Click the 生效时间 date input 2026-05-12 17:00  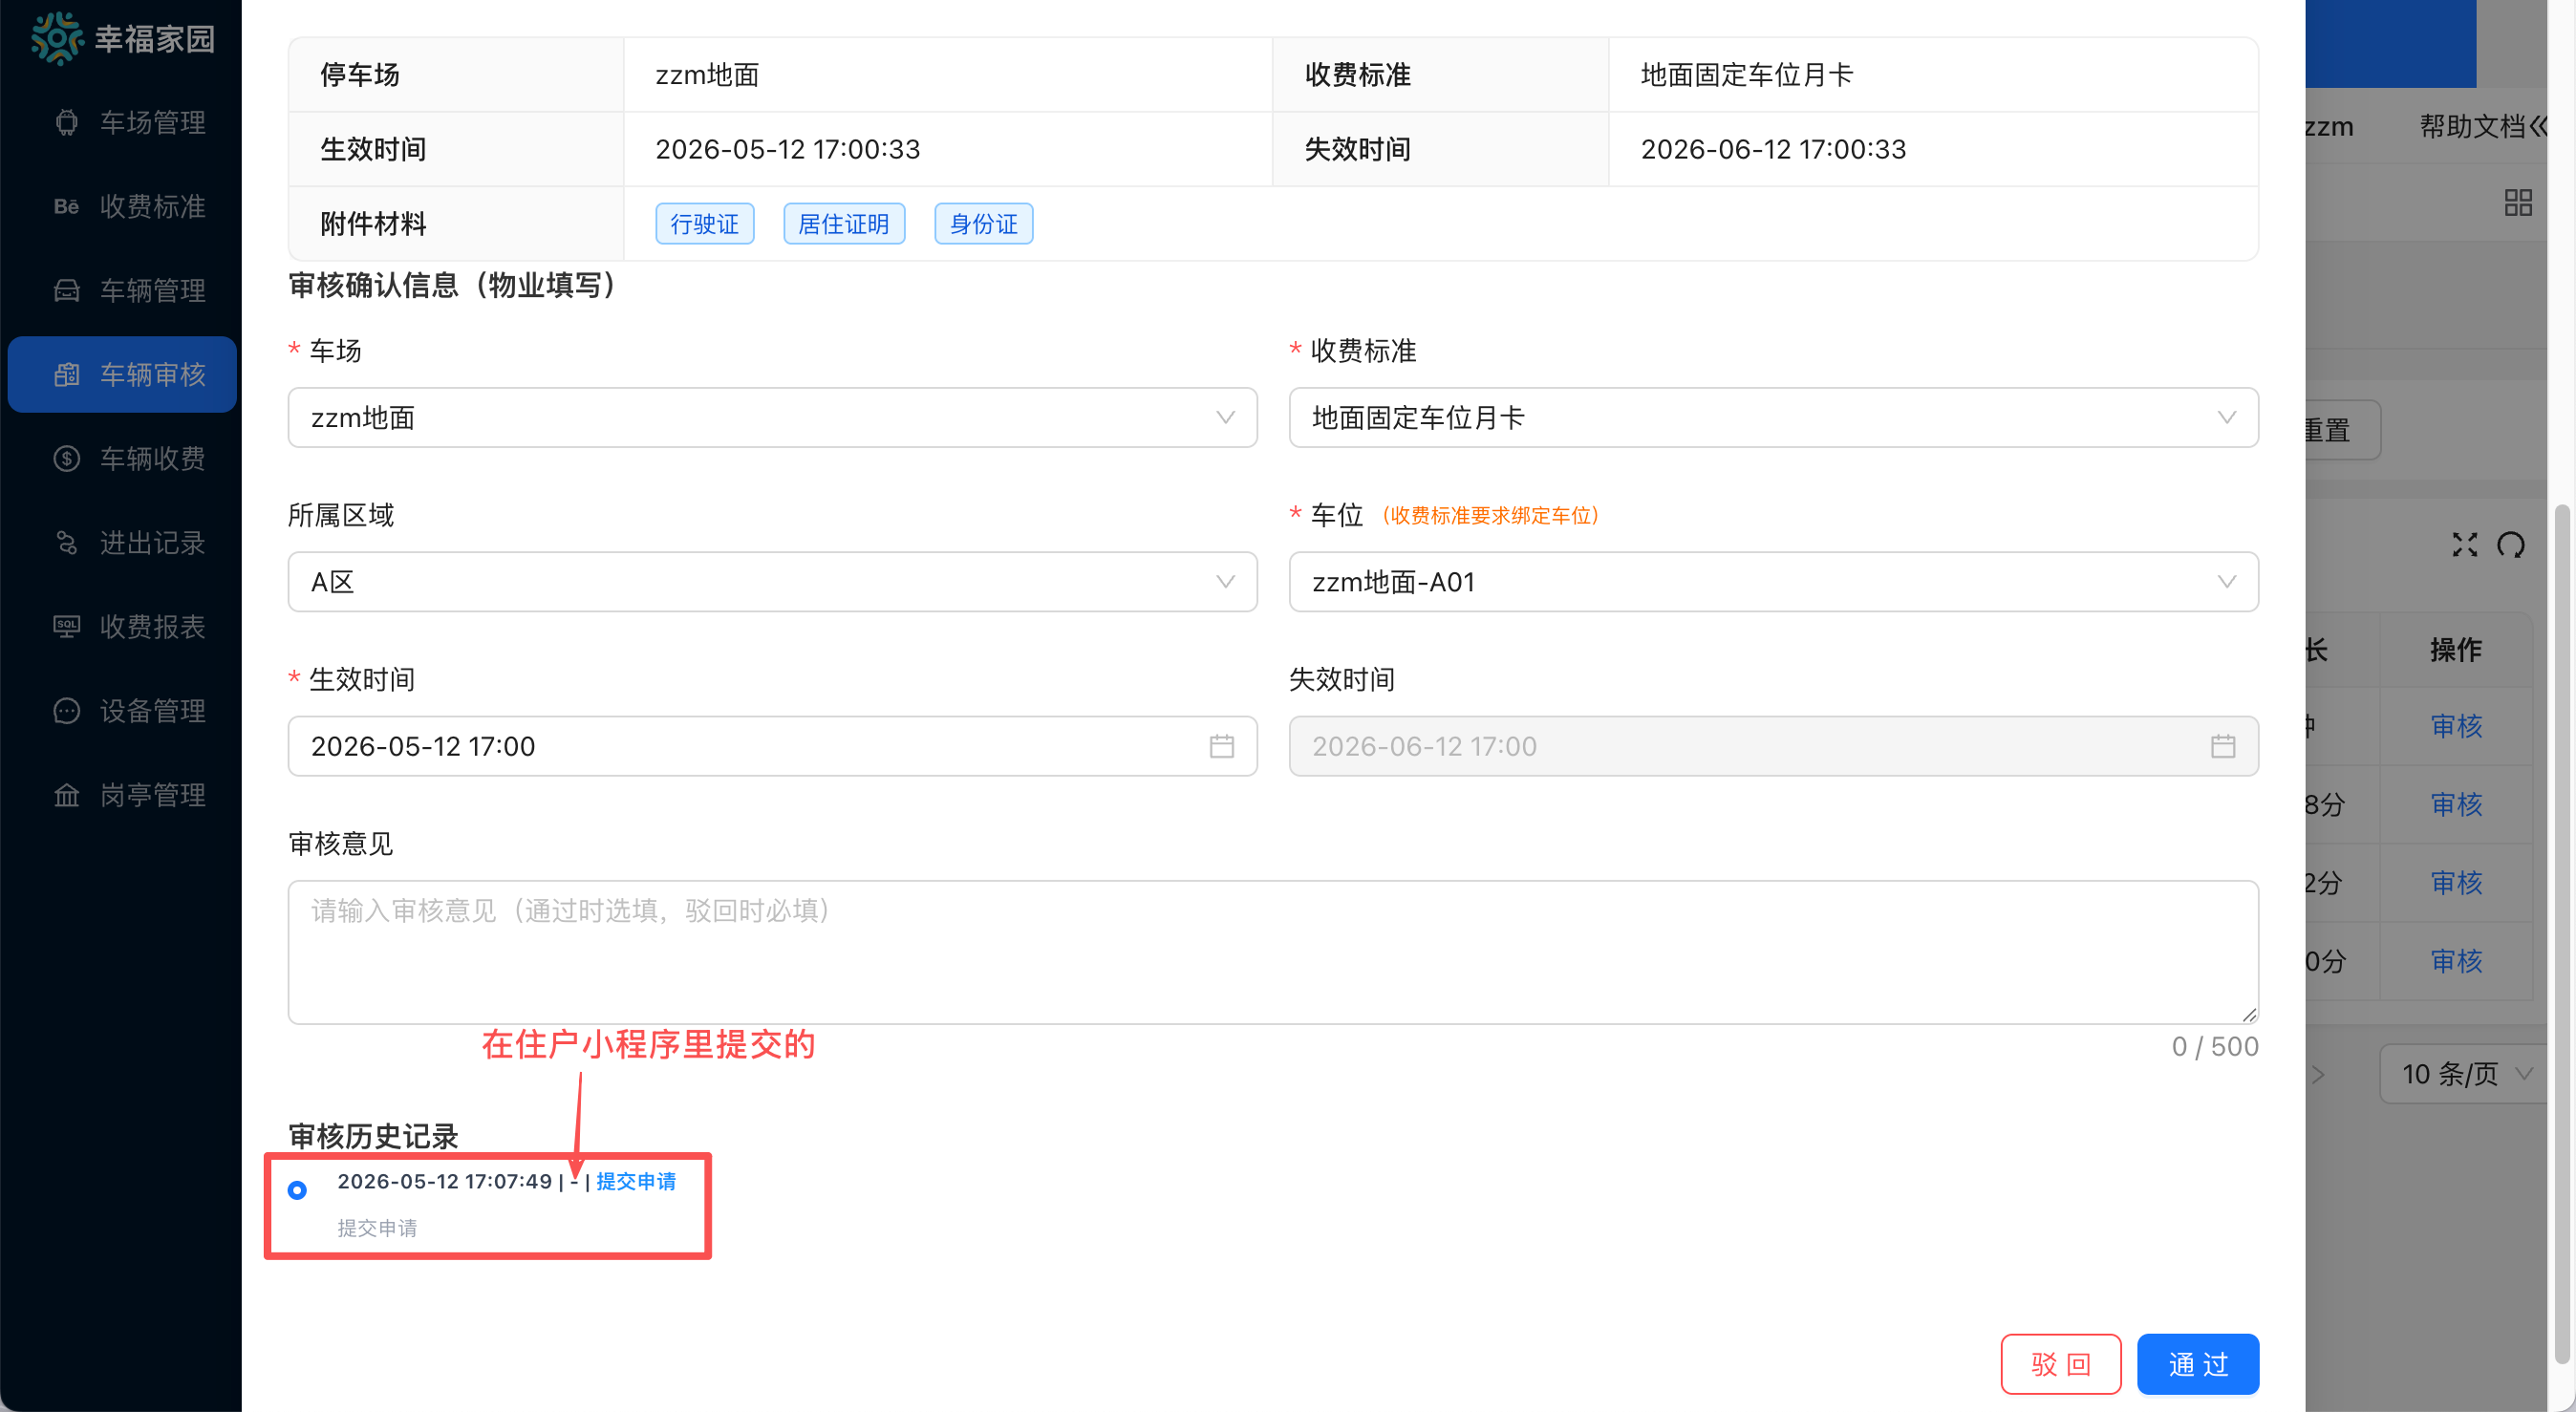tap(772, 746)
